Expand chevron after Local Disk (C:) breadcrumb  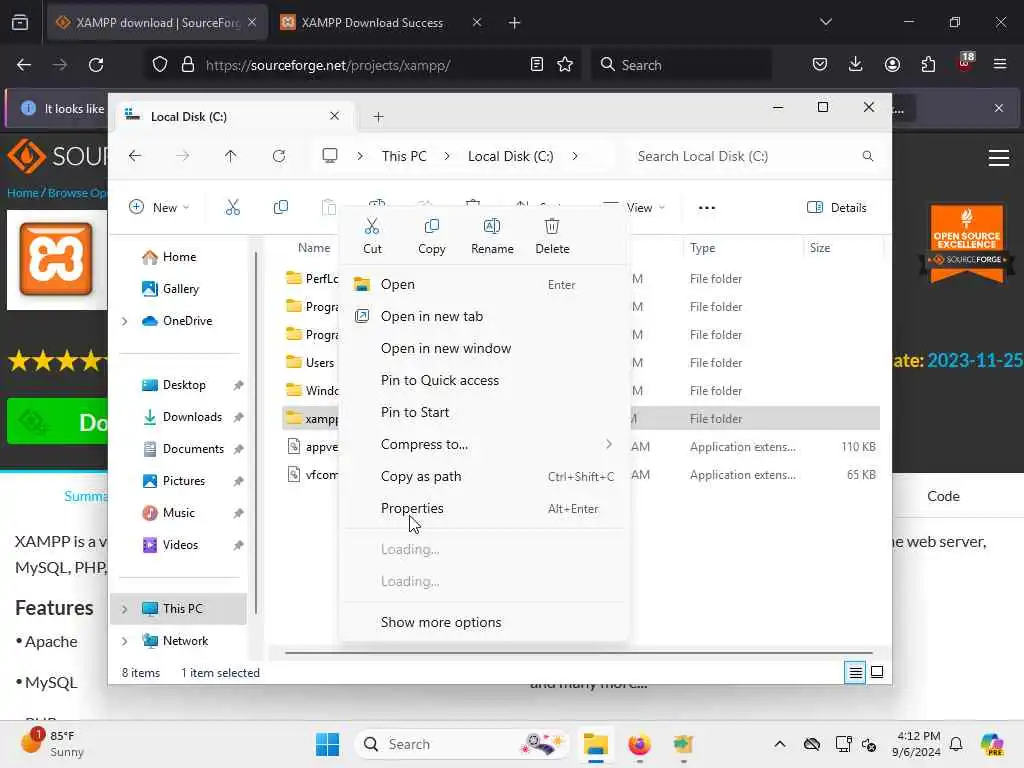pos(575,156)
